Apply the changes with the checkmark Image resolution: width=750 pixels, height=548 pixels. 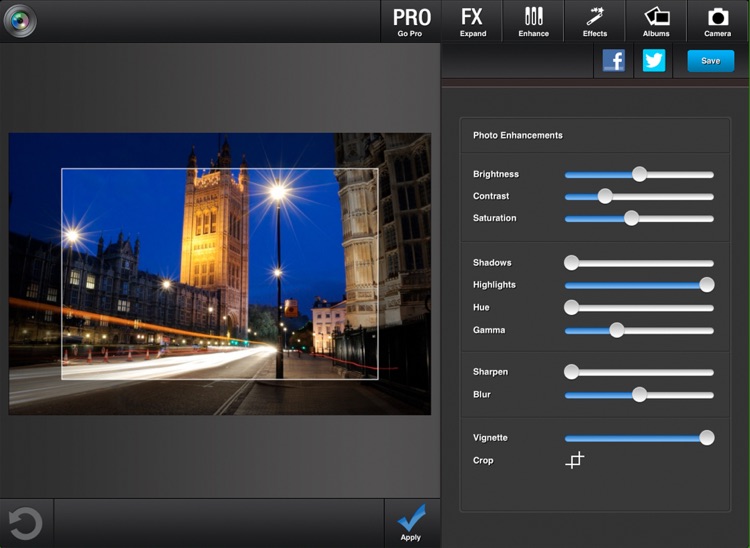[411, 522]
